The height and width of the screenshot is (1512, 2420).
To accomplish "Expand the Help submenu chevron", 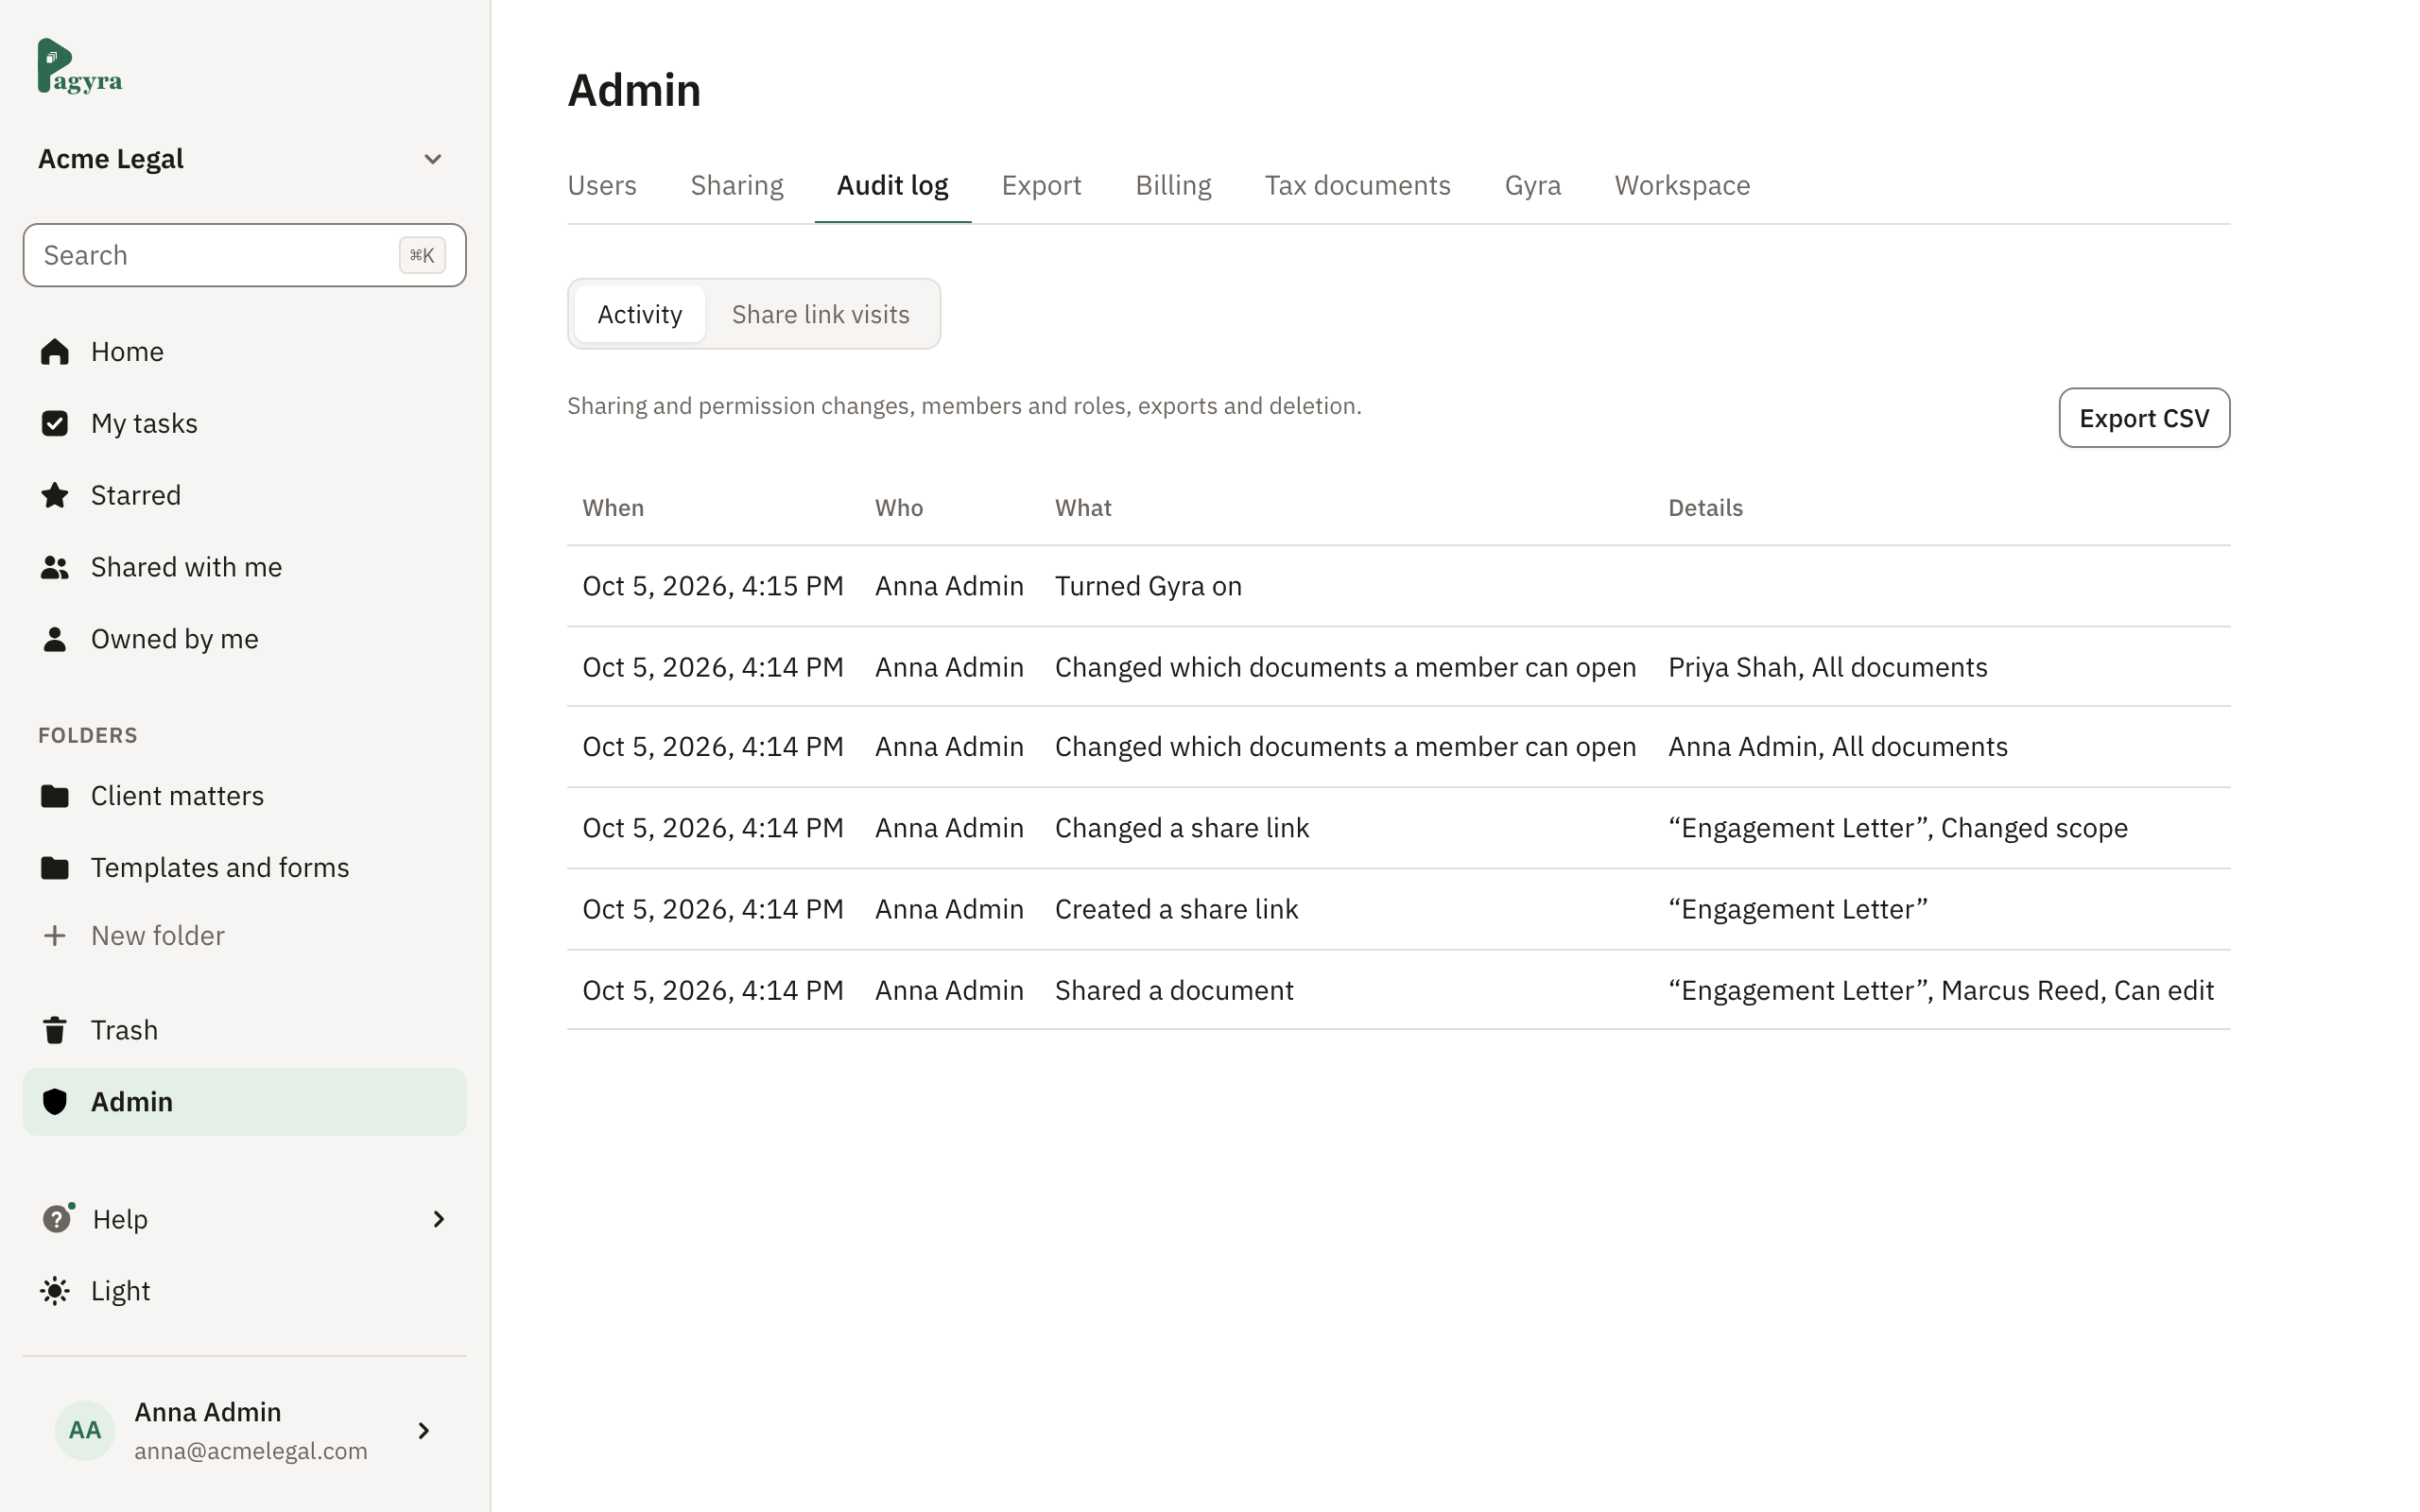I will coord(438,1219).
